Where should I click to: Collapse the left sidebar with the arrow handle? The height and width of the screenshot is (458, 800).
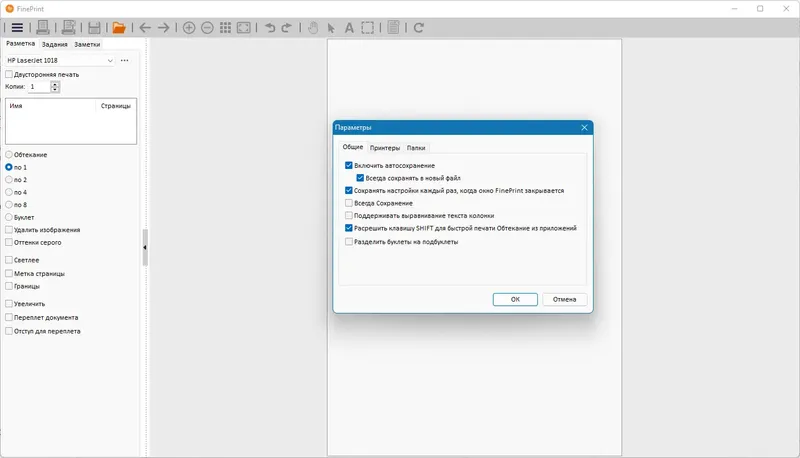(x=145, y=247)
